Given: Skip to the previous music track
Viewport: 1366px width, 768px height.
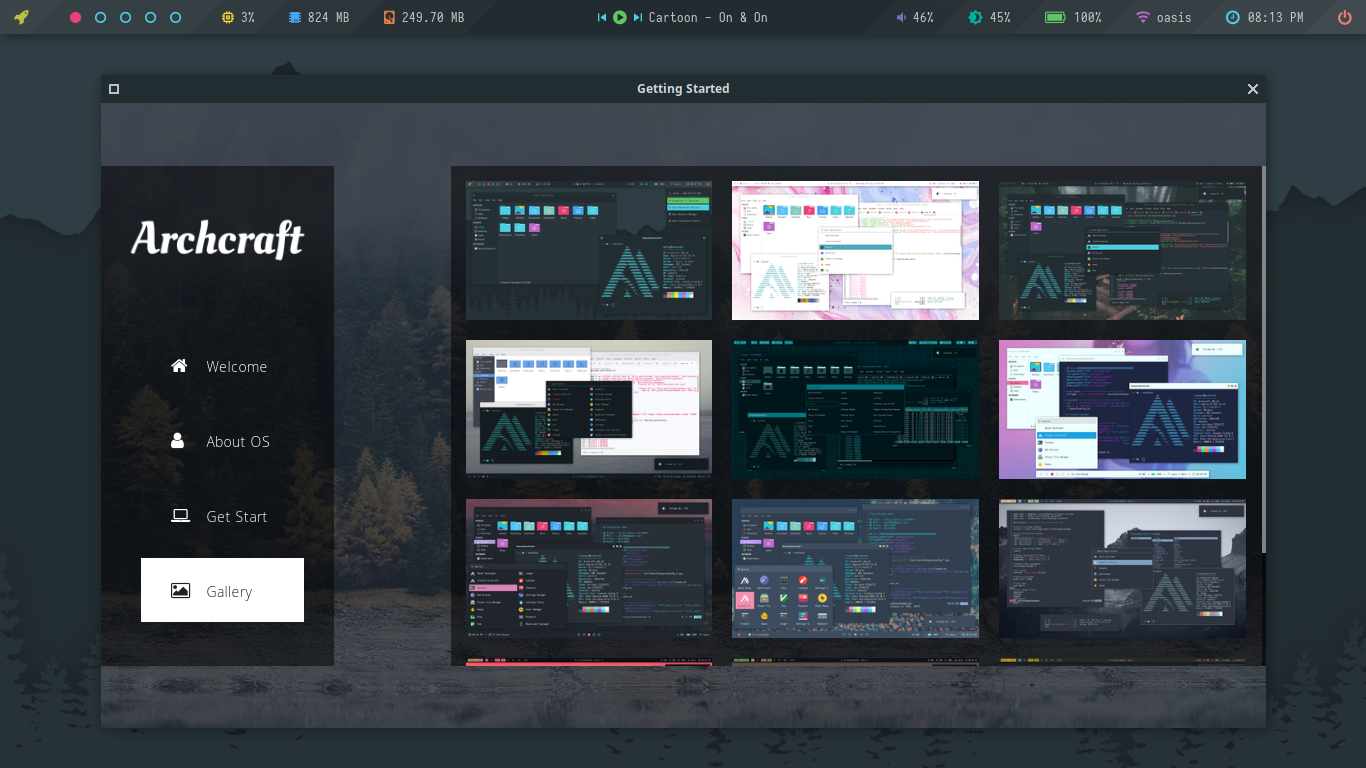Looking at the screenshot, I should click(602, 18).
